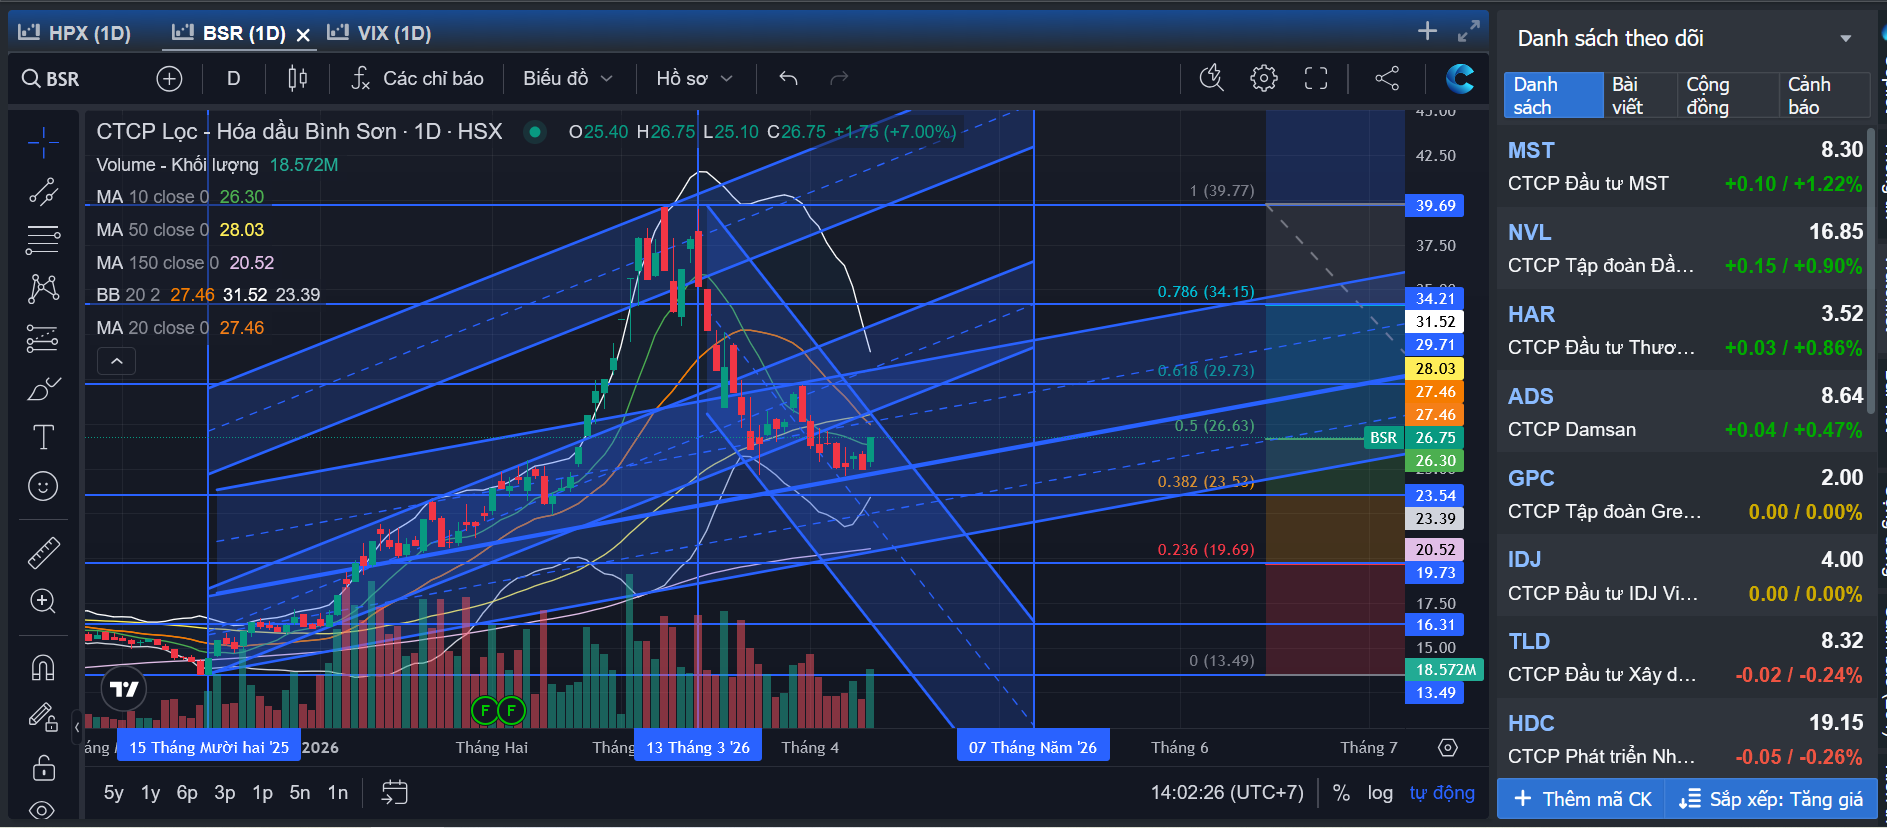This screenshot has height=828, width=1887.
Task: Lock all drawing tools
Action: pos(43,767)
